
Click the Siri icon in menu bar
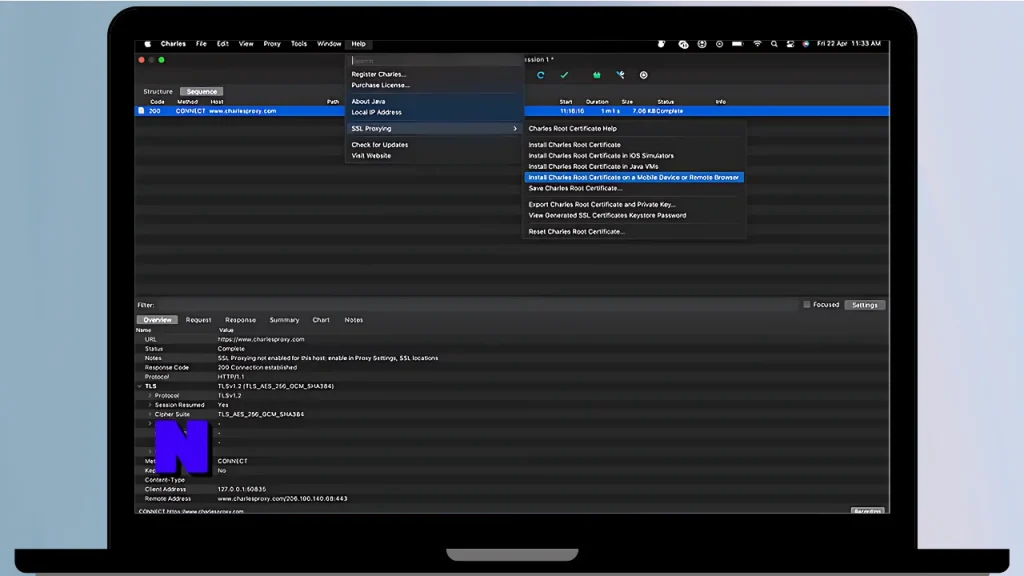pyautogui.click(x=806, y=44)
